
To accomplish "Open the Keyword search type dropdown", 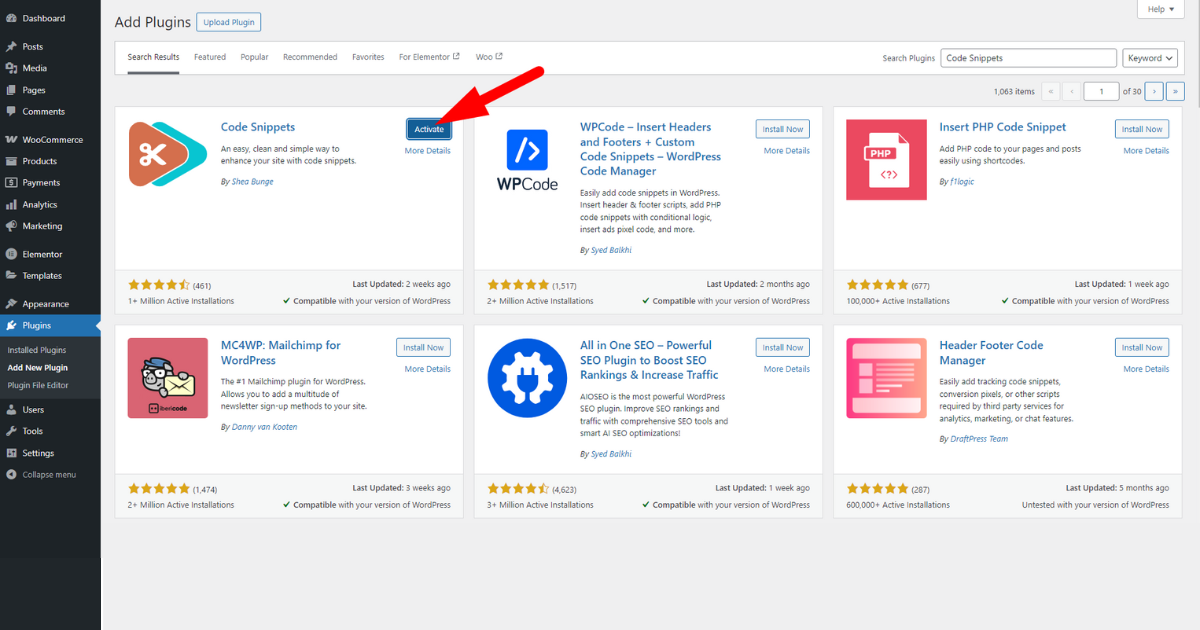I will click(x=1150, y=58).
